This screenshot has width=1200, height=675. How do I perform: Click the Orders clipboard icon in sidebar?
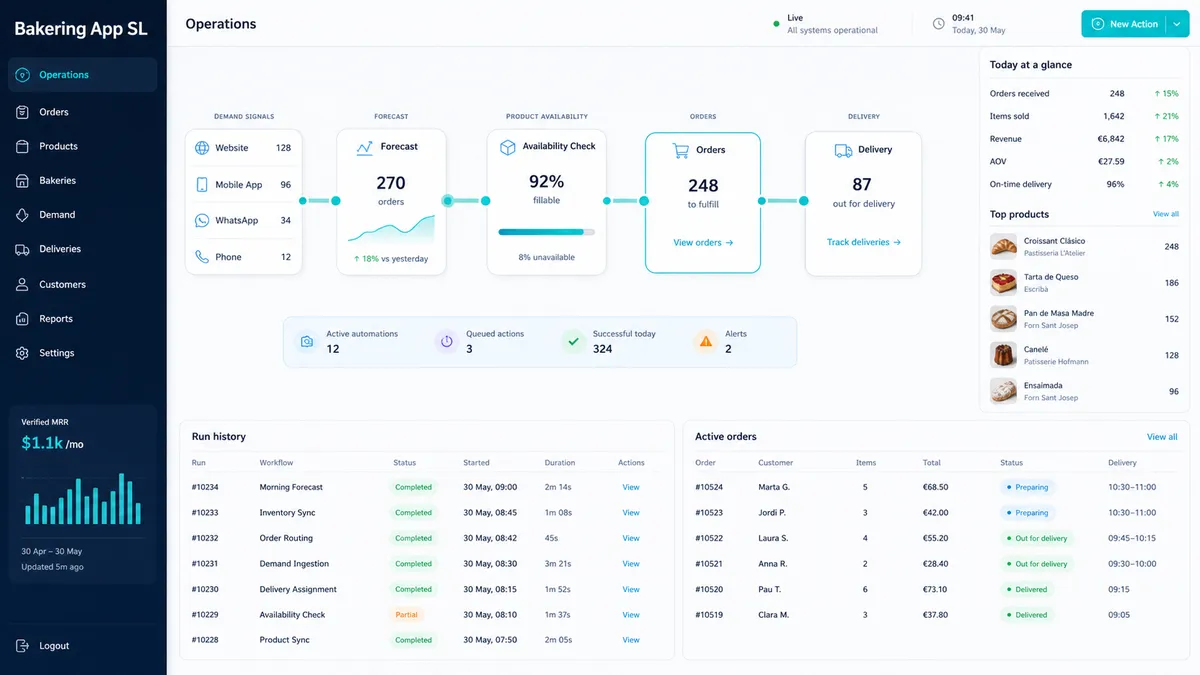pyautogui.click(x=22, y=112)
